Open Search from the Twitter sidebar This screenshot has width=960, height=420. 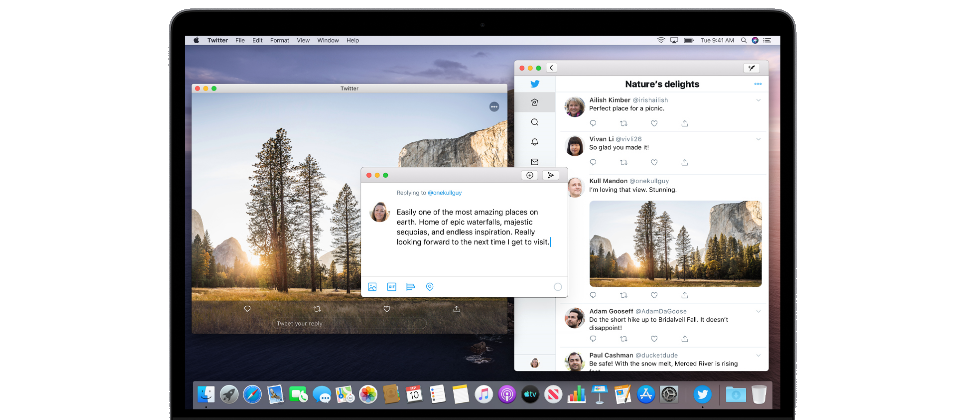pos(534,122)
